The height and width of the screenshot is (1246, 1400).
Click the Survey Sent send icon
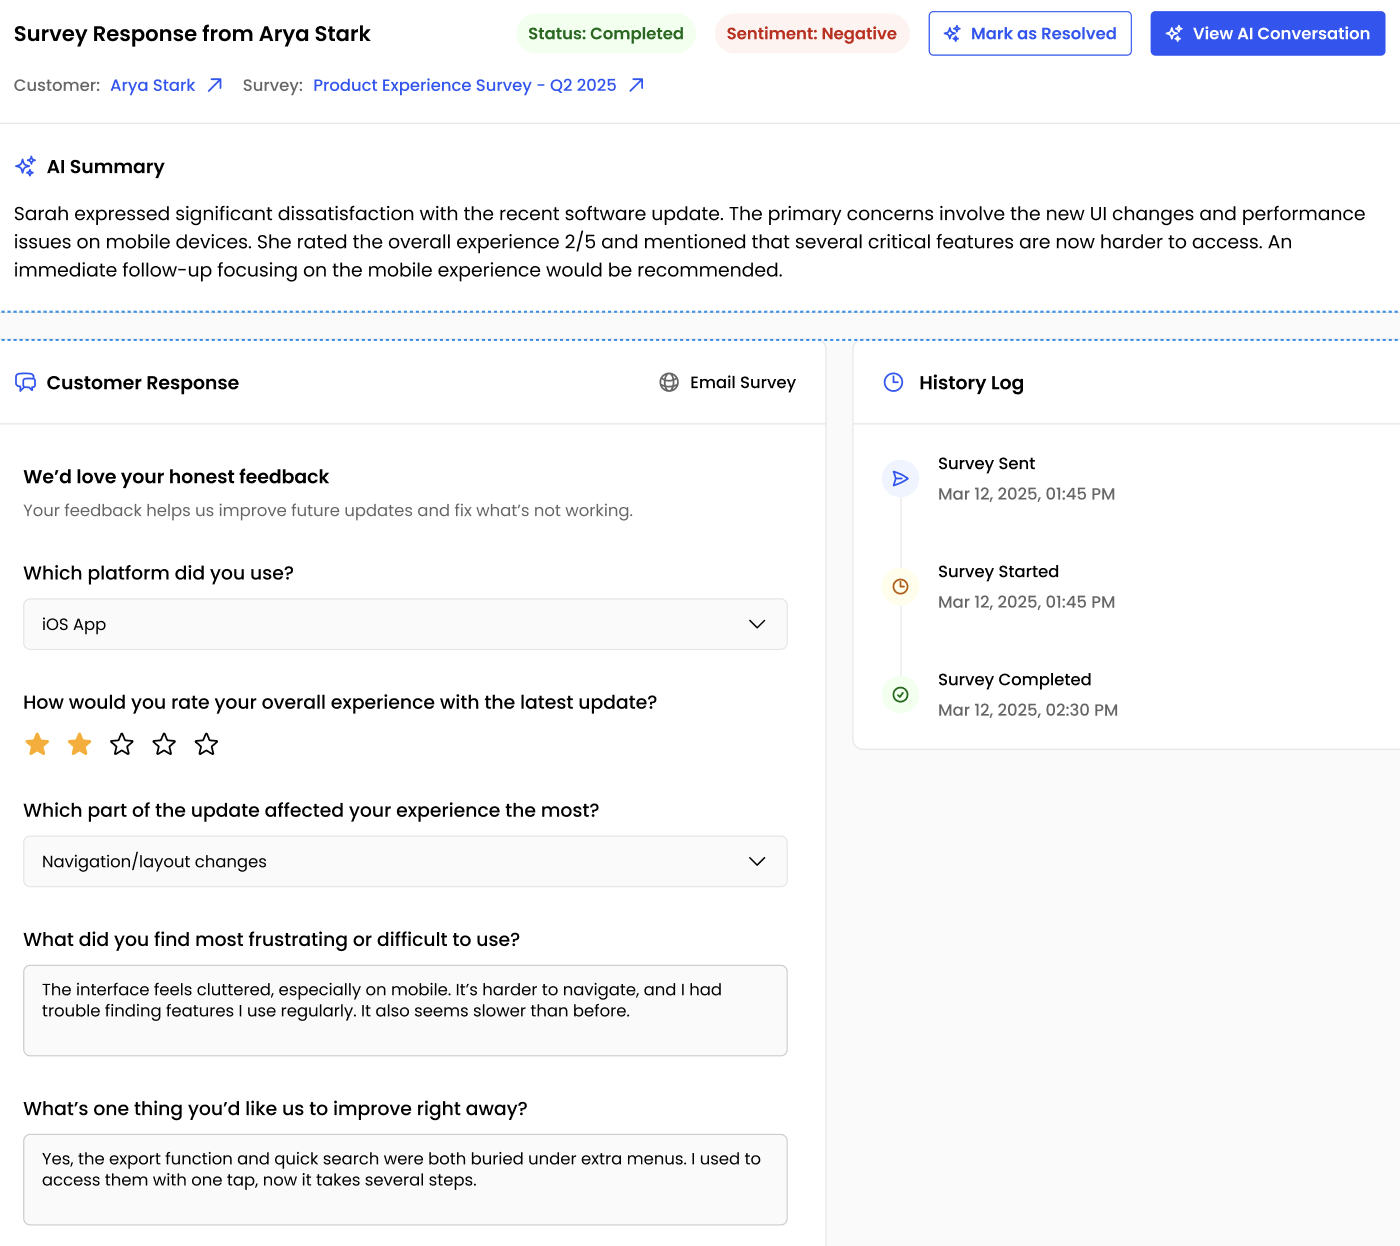click(900, 478)
